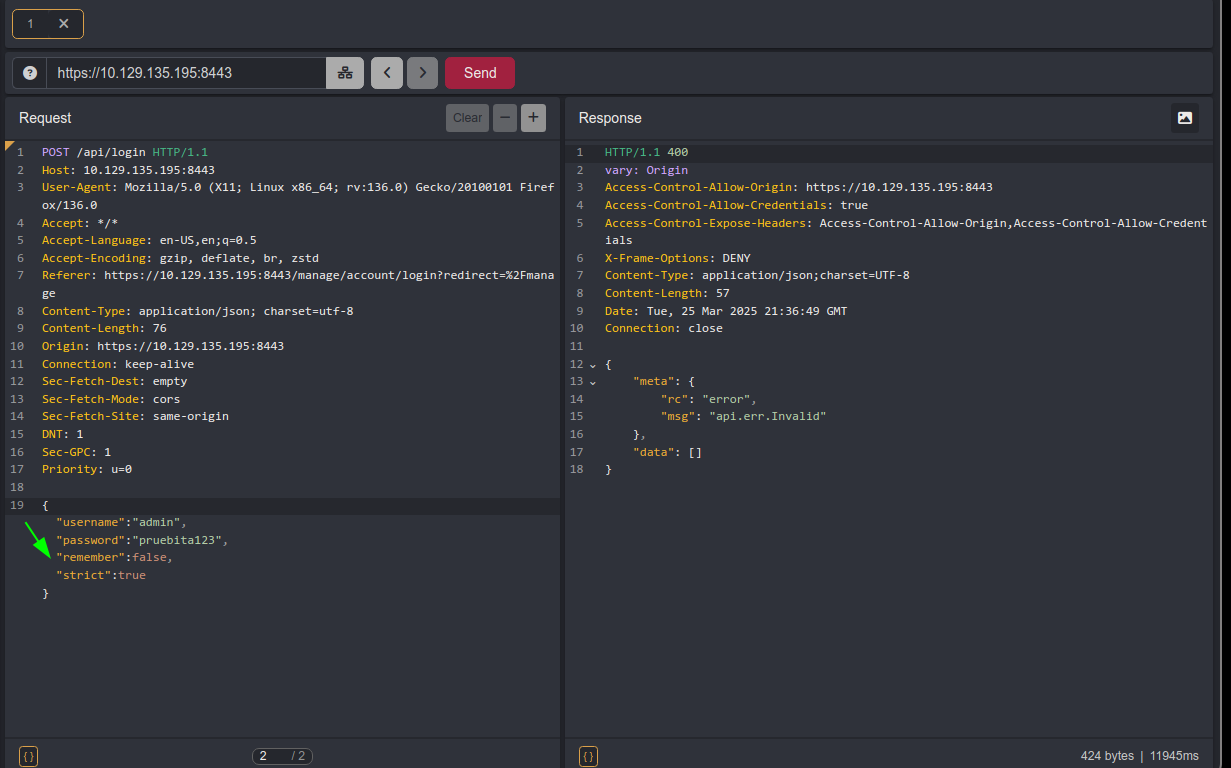Click the plus button in Request header

533,118
